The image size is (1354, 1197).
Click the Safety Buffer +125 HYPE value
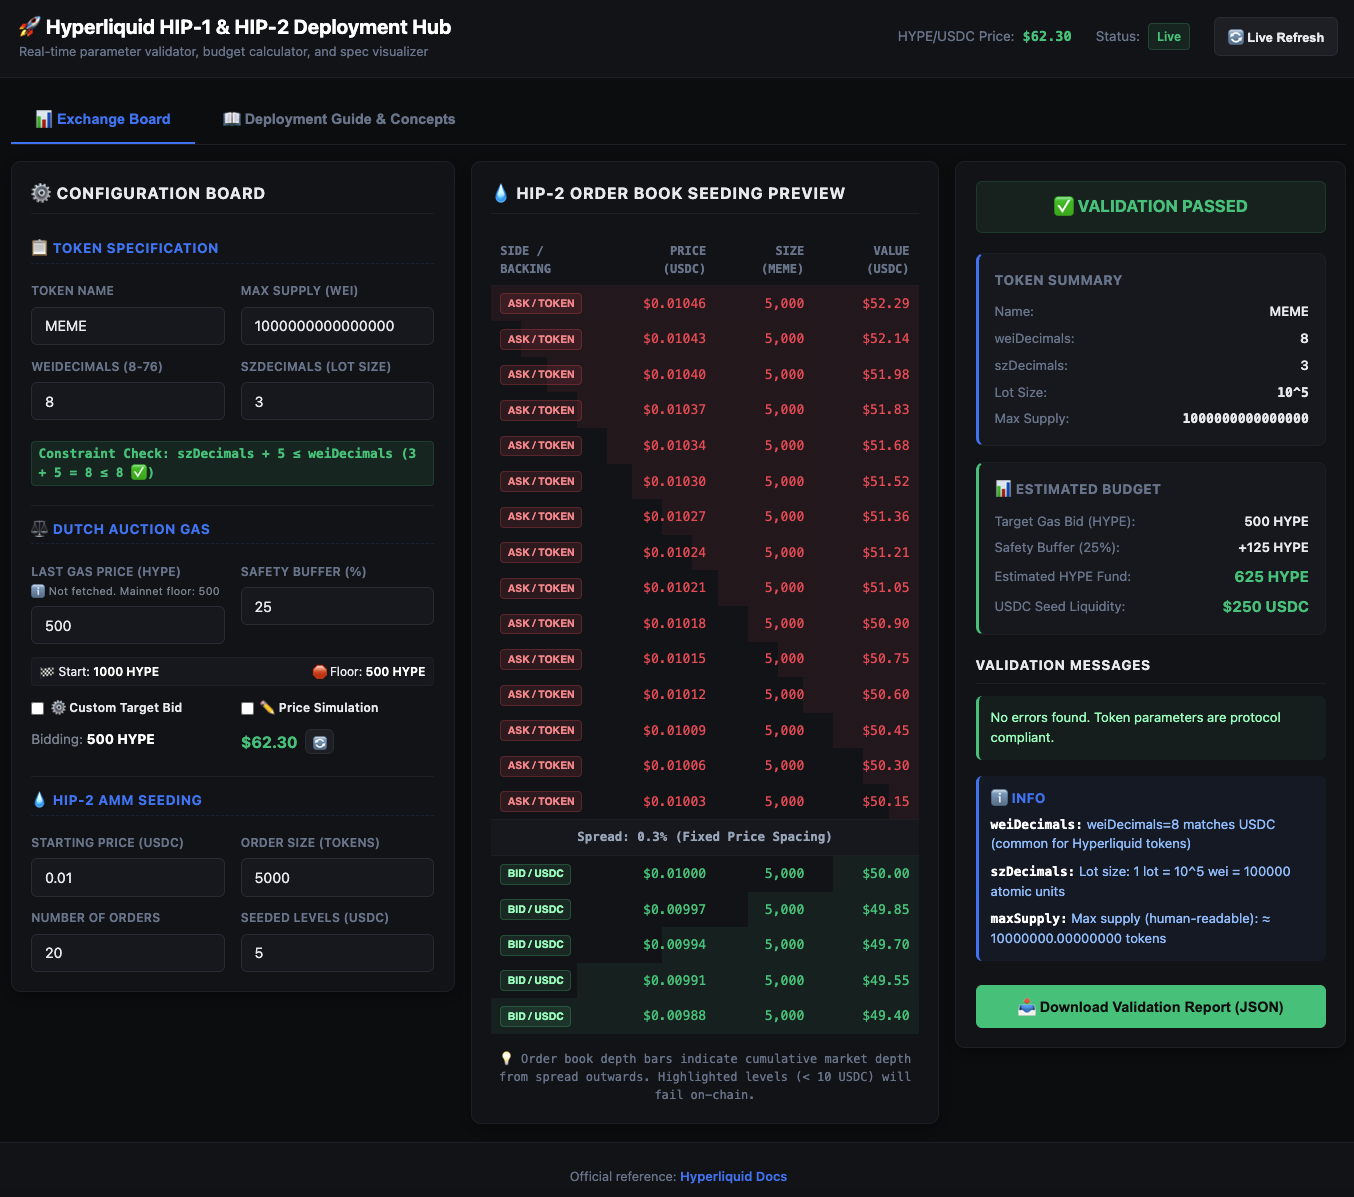click(1273, 547)
